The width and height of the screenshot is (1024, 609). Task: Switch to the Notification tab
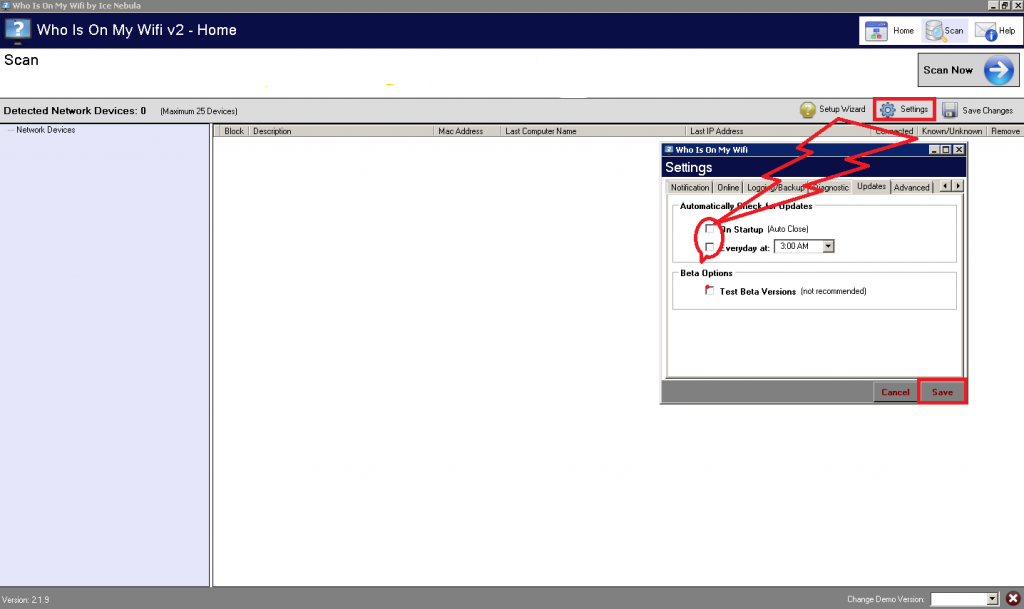pos(690,187)
